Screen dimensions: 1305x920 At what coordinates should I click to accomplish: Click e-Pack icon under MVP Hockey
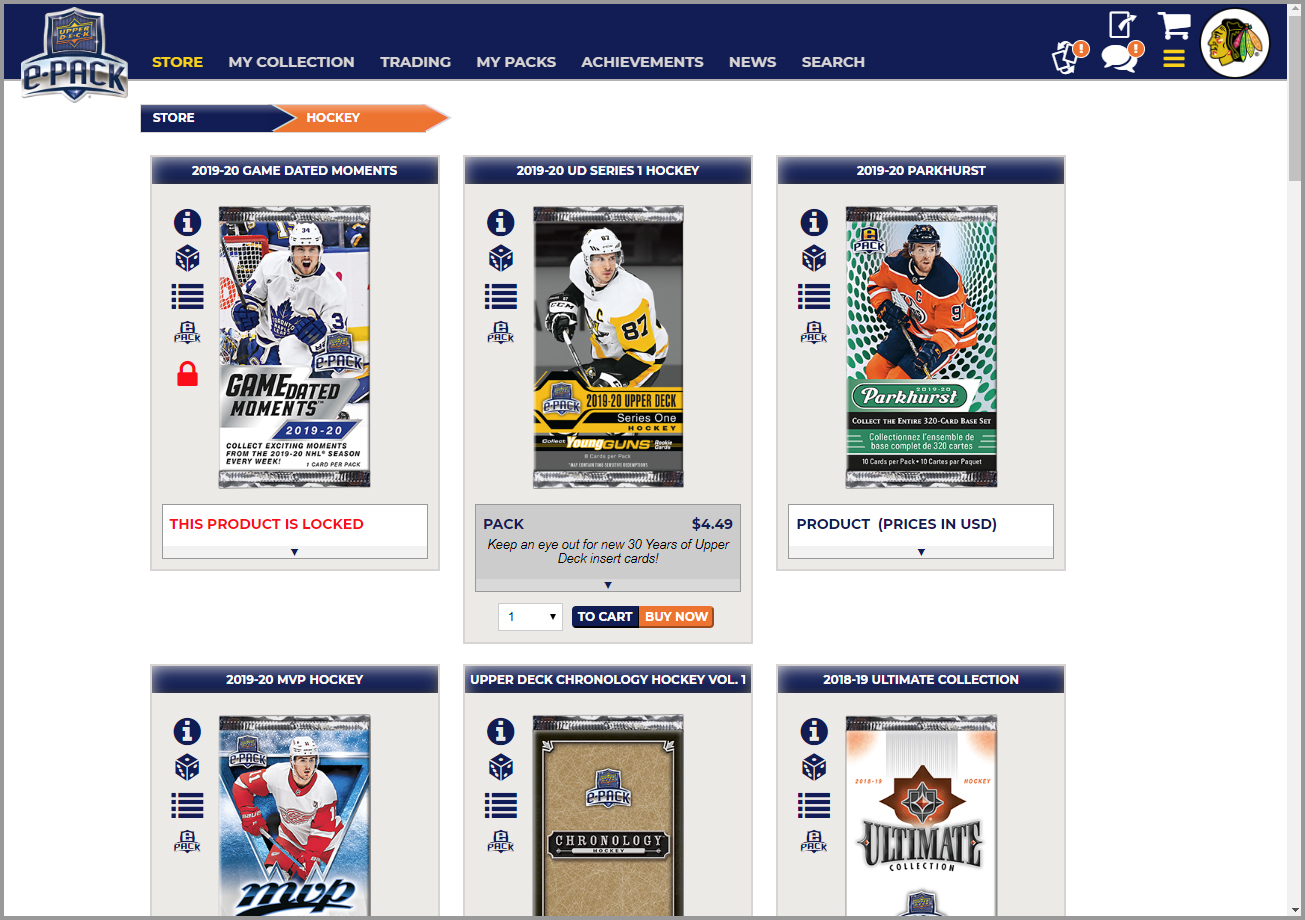187,842
